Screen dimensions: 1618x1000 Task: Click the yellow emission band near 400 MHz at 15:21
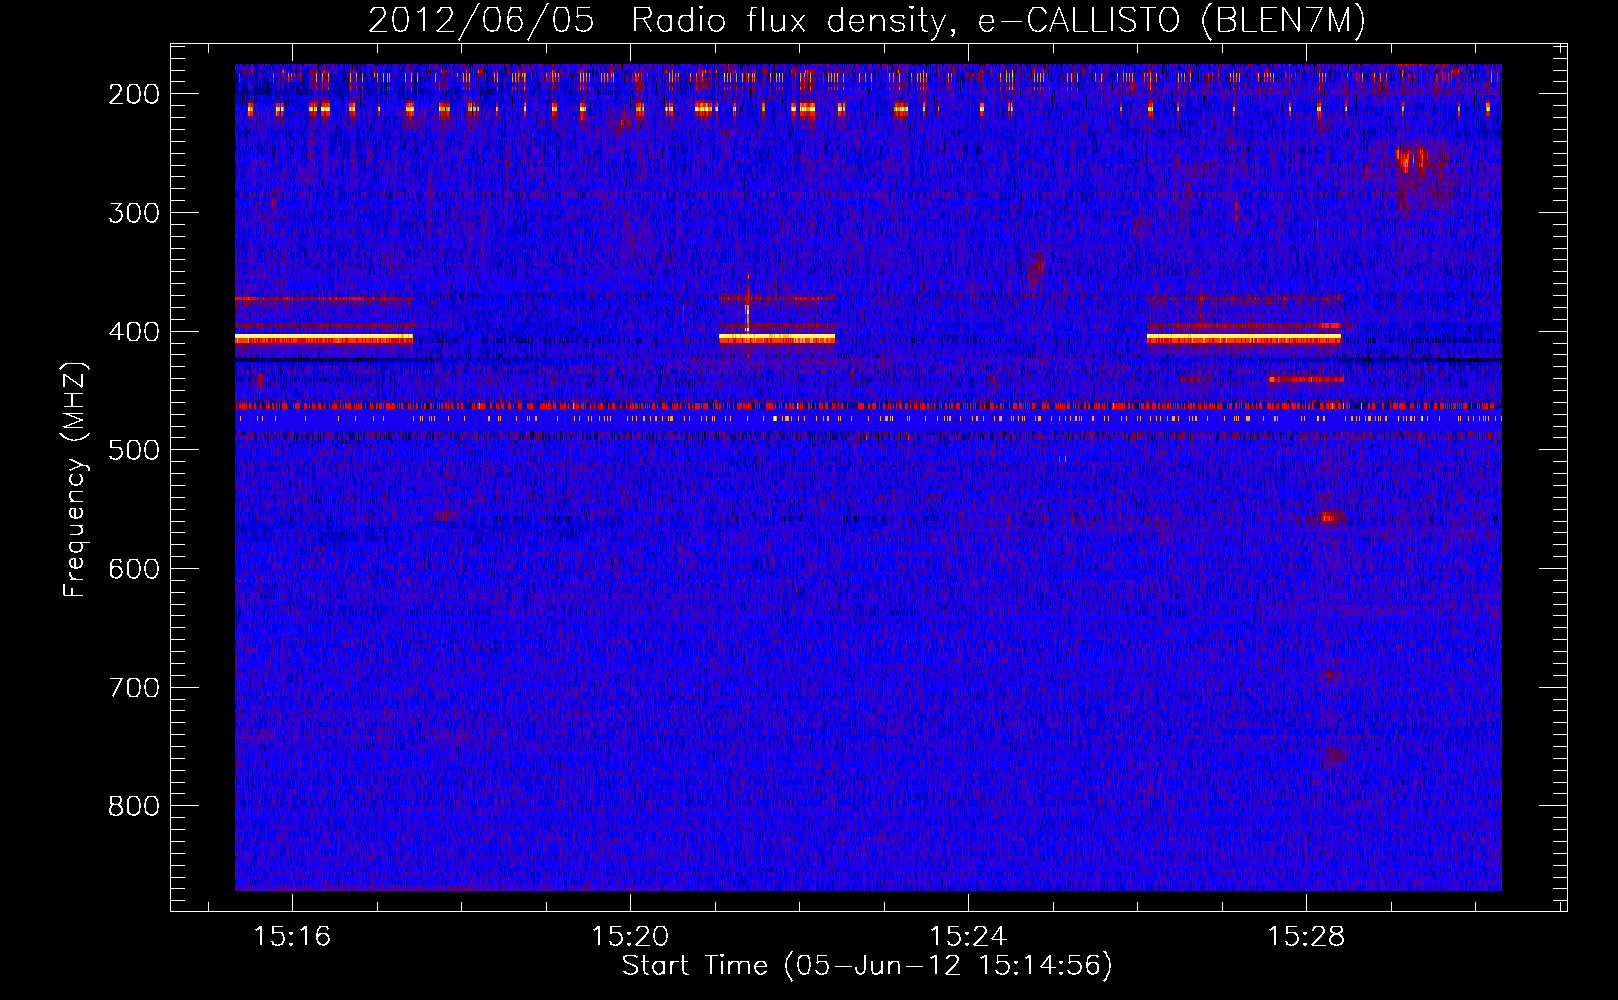[x=777, y=339]
